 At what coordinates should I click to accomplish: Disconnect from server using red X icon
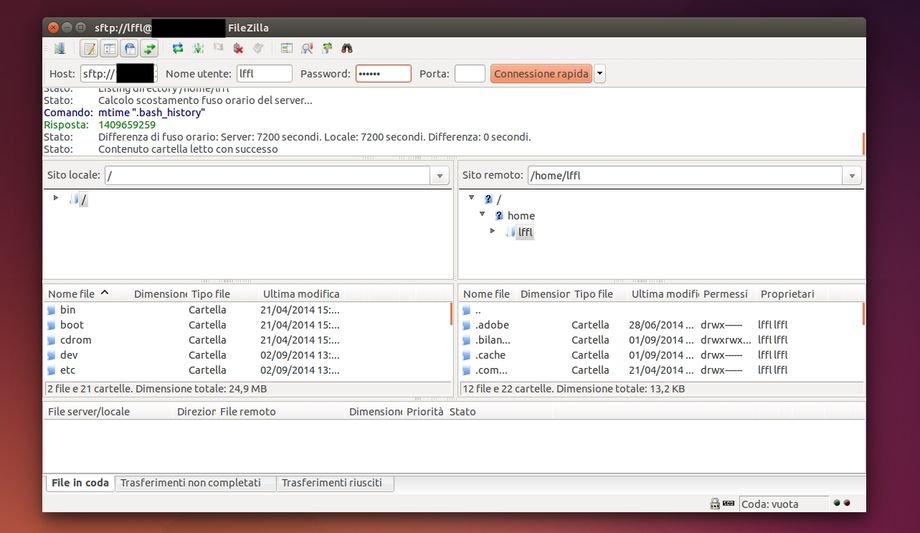238,48
